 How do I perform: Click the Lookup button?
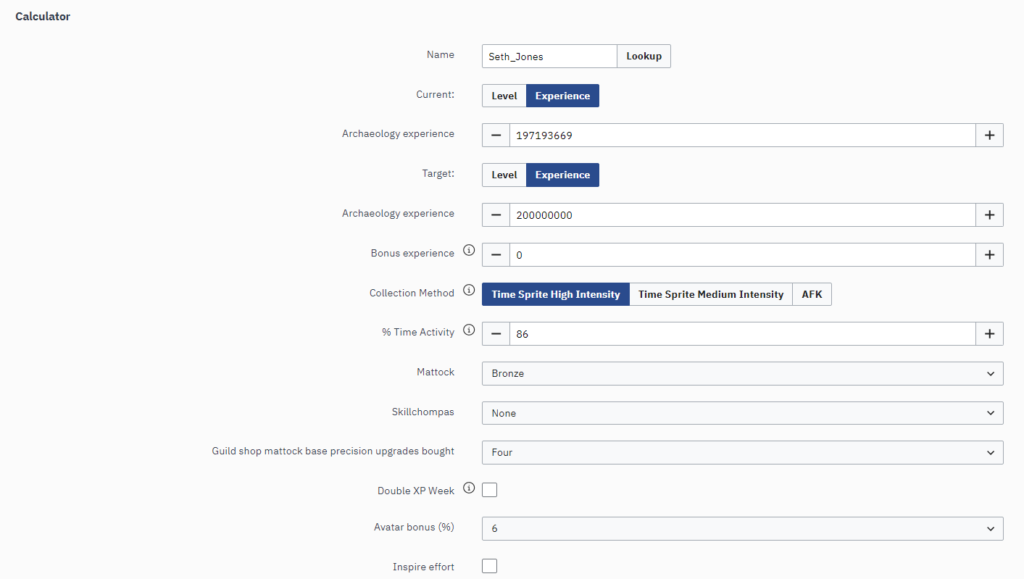click(643, 56)
